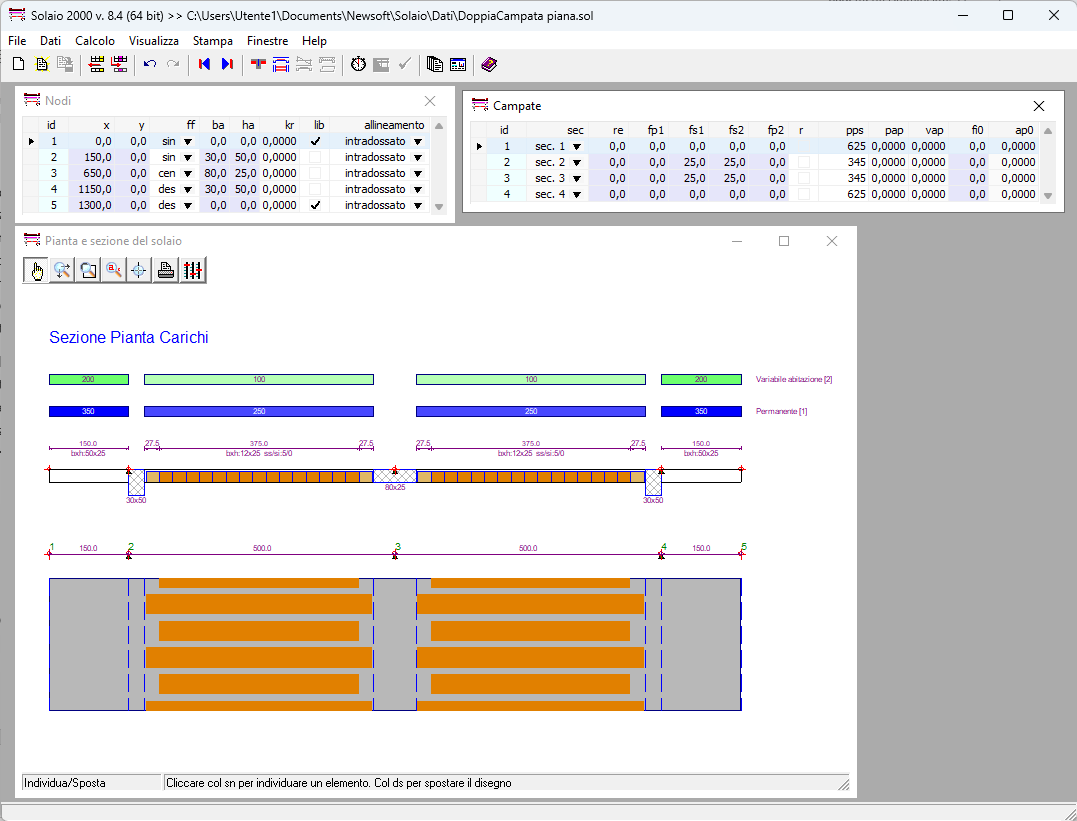The height and width of the screenshot is (821, 1077).
Task: Open the File menu
Action: pos(17,41)
